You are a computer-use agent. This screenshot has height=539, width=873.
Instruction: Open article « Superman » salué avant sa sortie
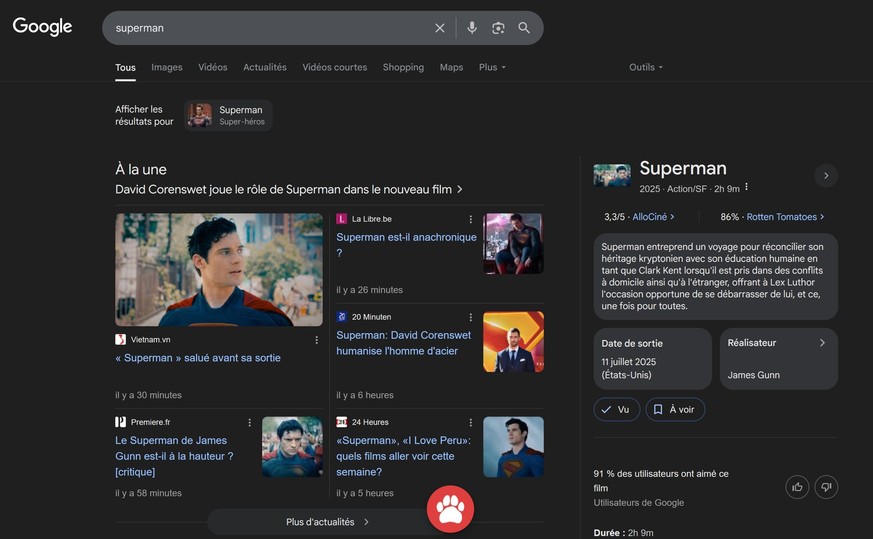[x=198, y=358]
